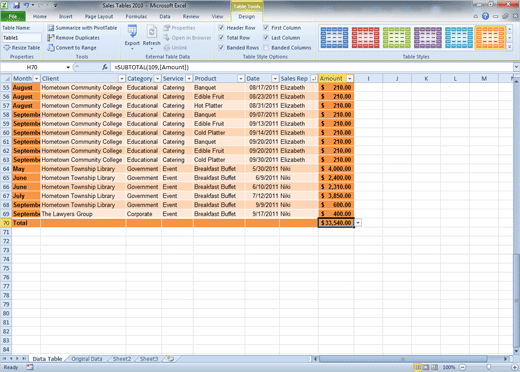Screen dimensions: 520x372
Task: Click Open in Browser icon
Action: (x=167, y=38)
